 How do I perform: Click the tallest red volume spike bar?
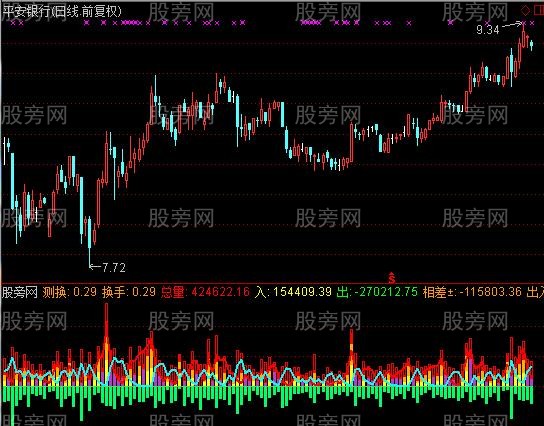coord(106,344)
